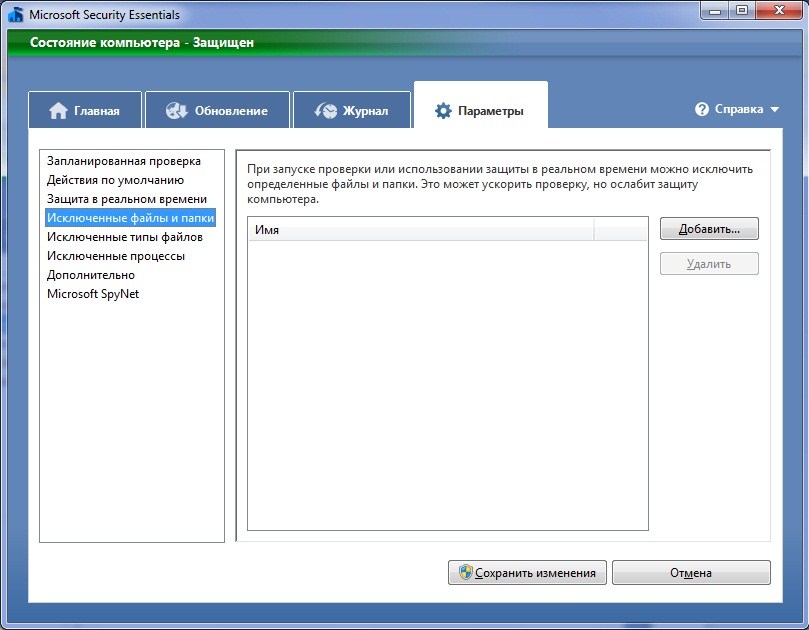Select Запланированная проверка settings
The width and height of the screenshot is (809, 630).
124,161
